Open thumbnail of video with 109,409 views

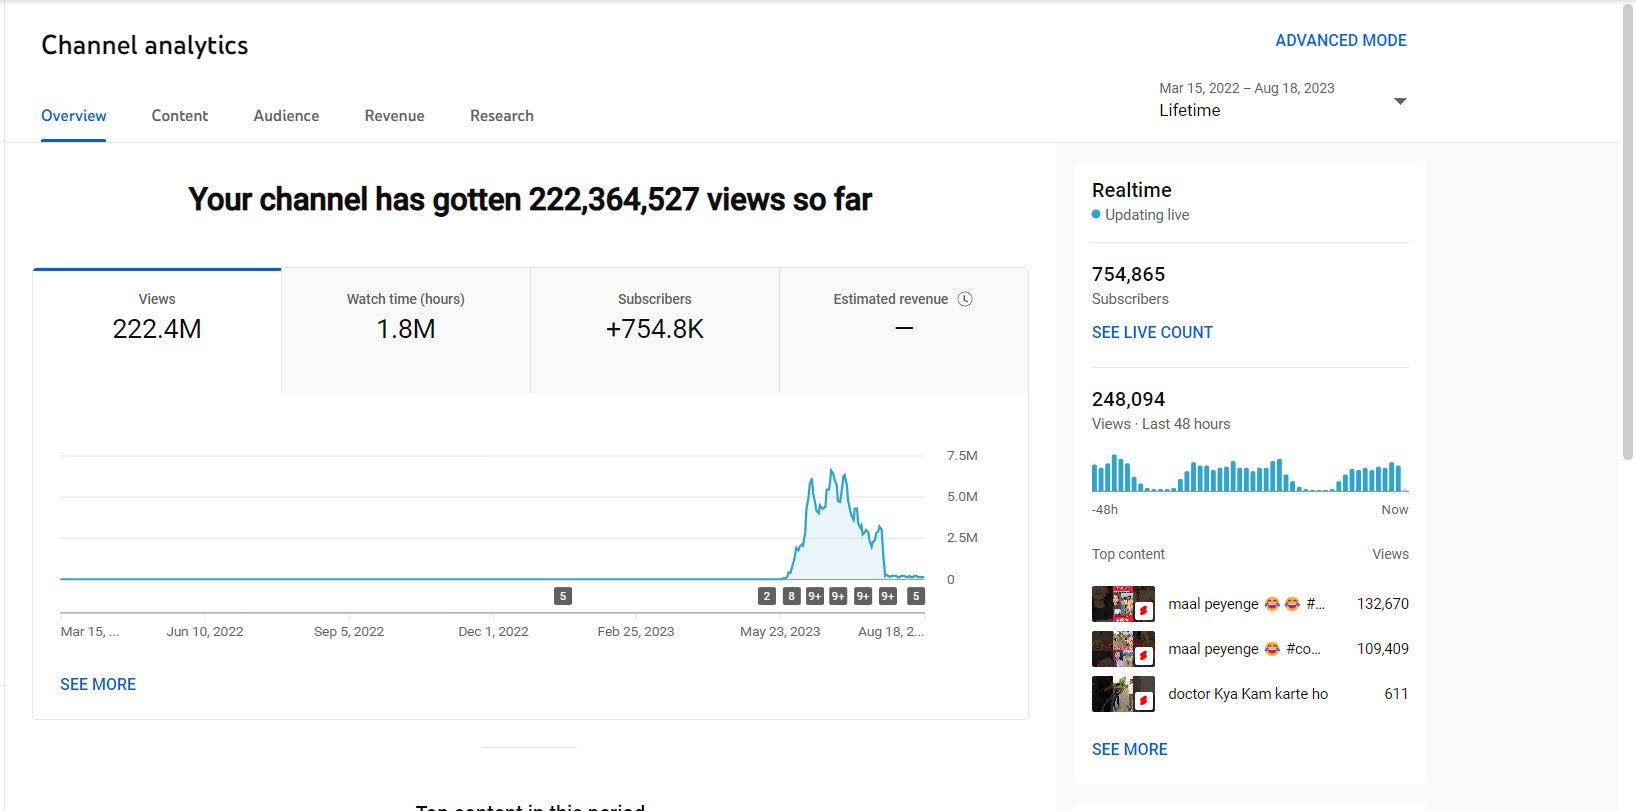coord(1123,649)
